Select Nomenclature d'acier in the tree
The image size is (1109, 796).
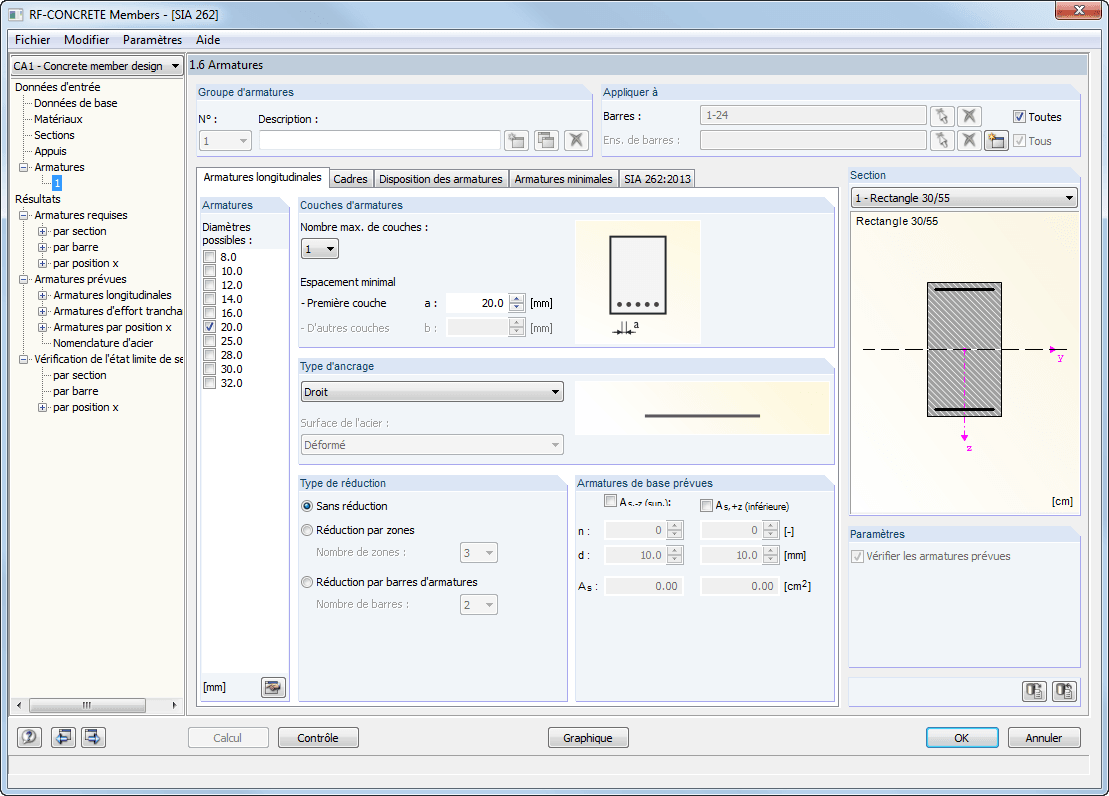coord(103,343)
